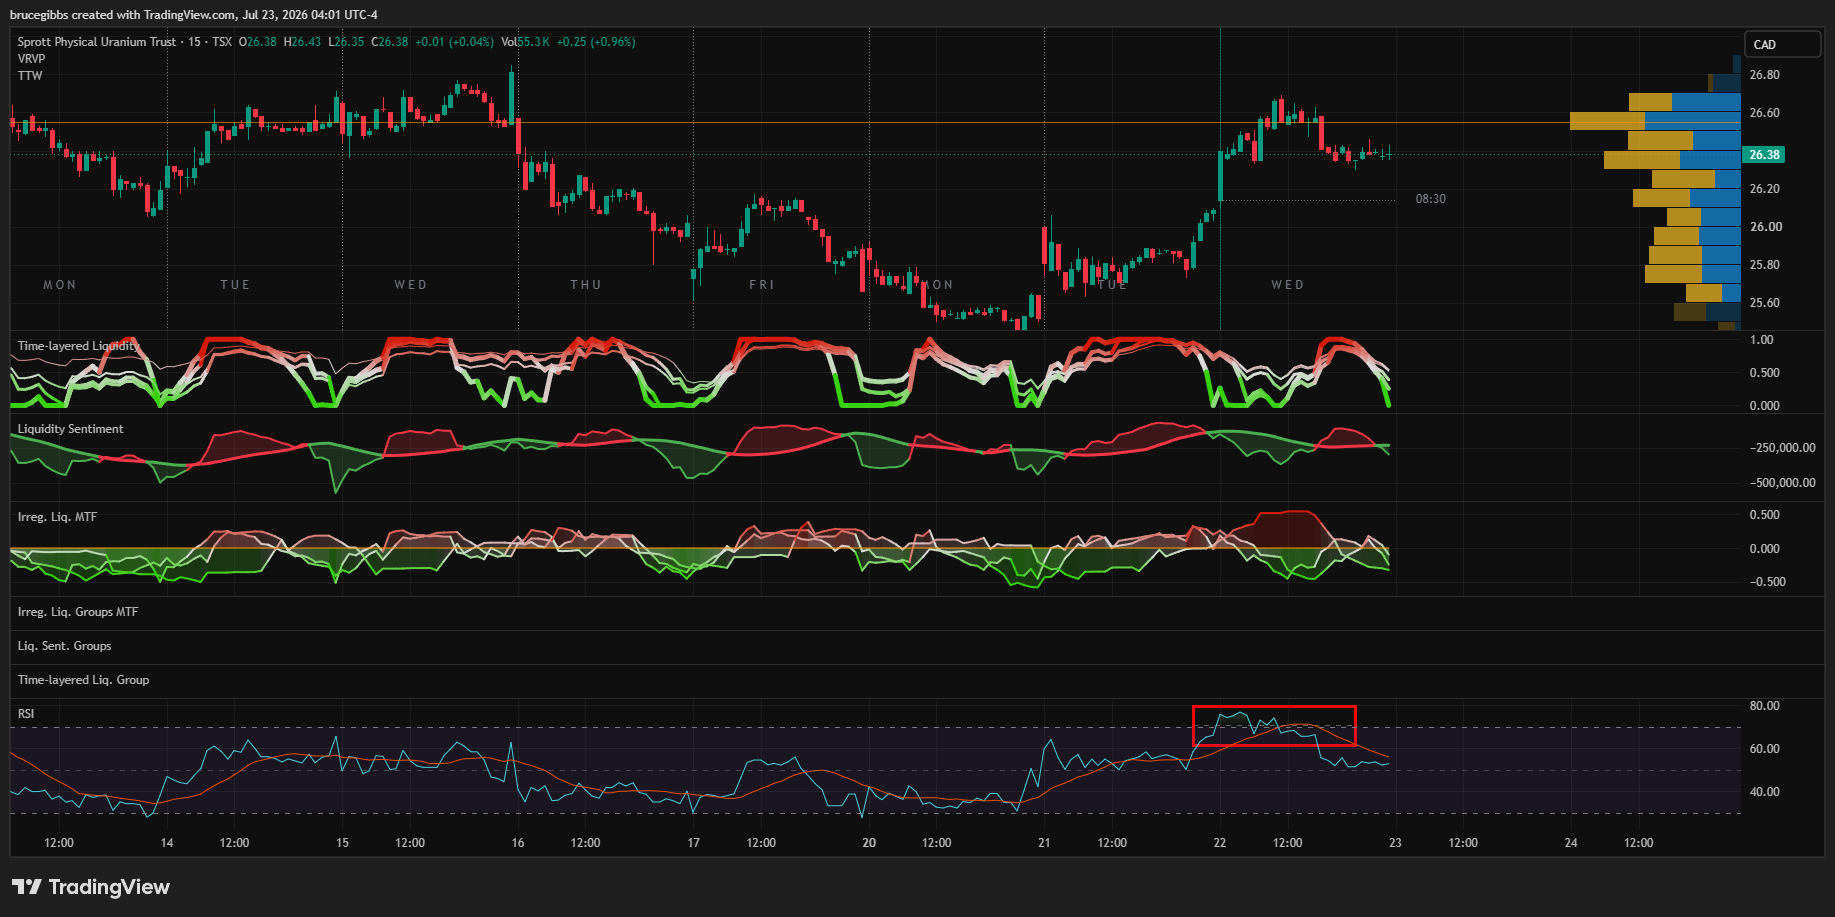
Task: Click the 26.60 price scale label
Action: click(x=1764, y=113)
